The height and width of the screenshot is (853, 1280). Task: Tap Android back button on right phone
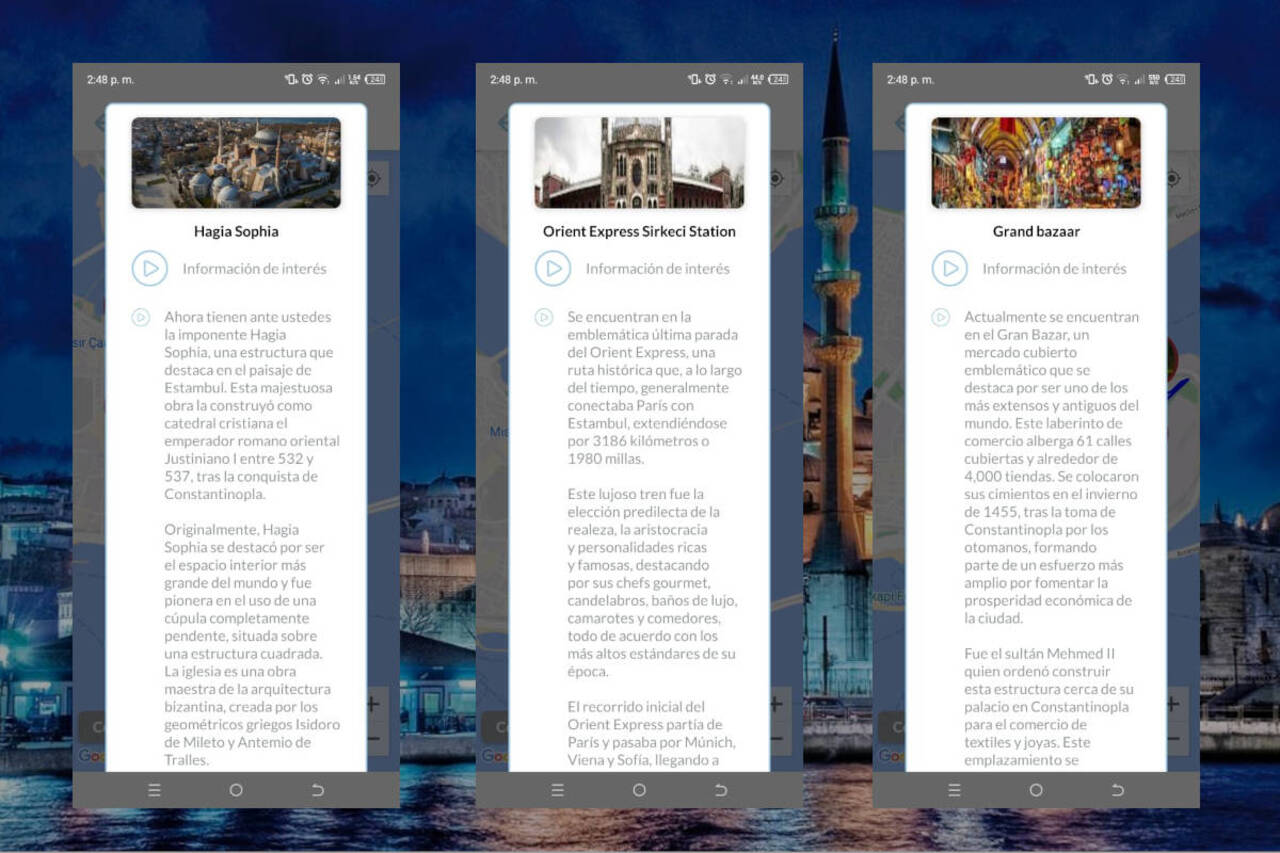click(1118, 790)
